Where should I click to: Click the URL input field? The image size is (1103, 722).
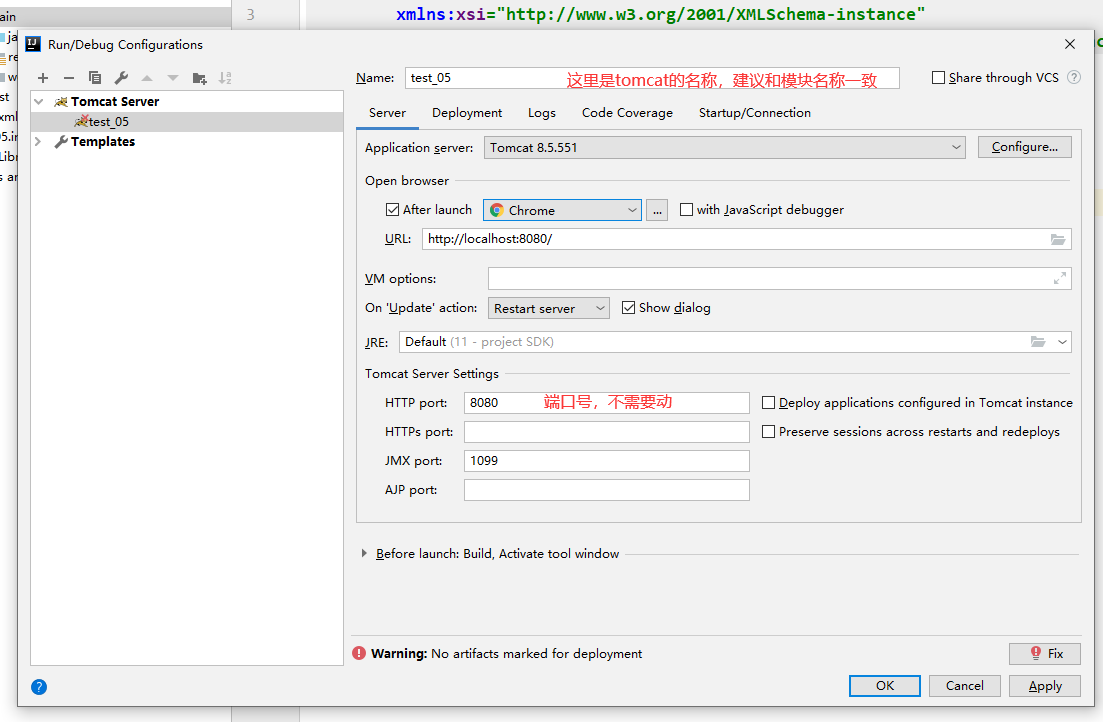pos(746,239)
